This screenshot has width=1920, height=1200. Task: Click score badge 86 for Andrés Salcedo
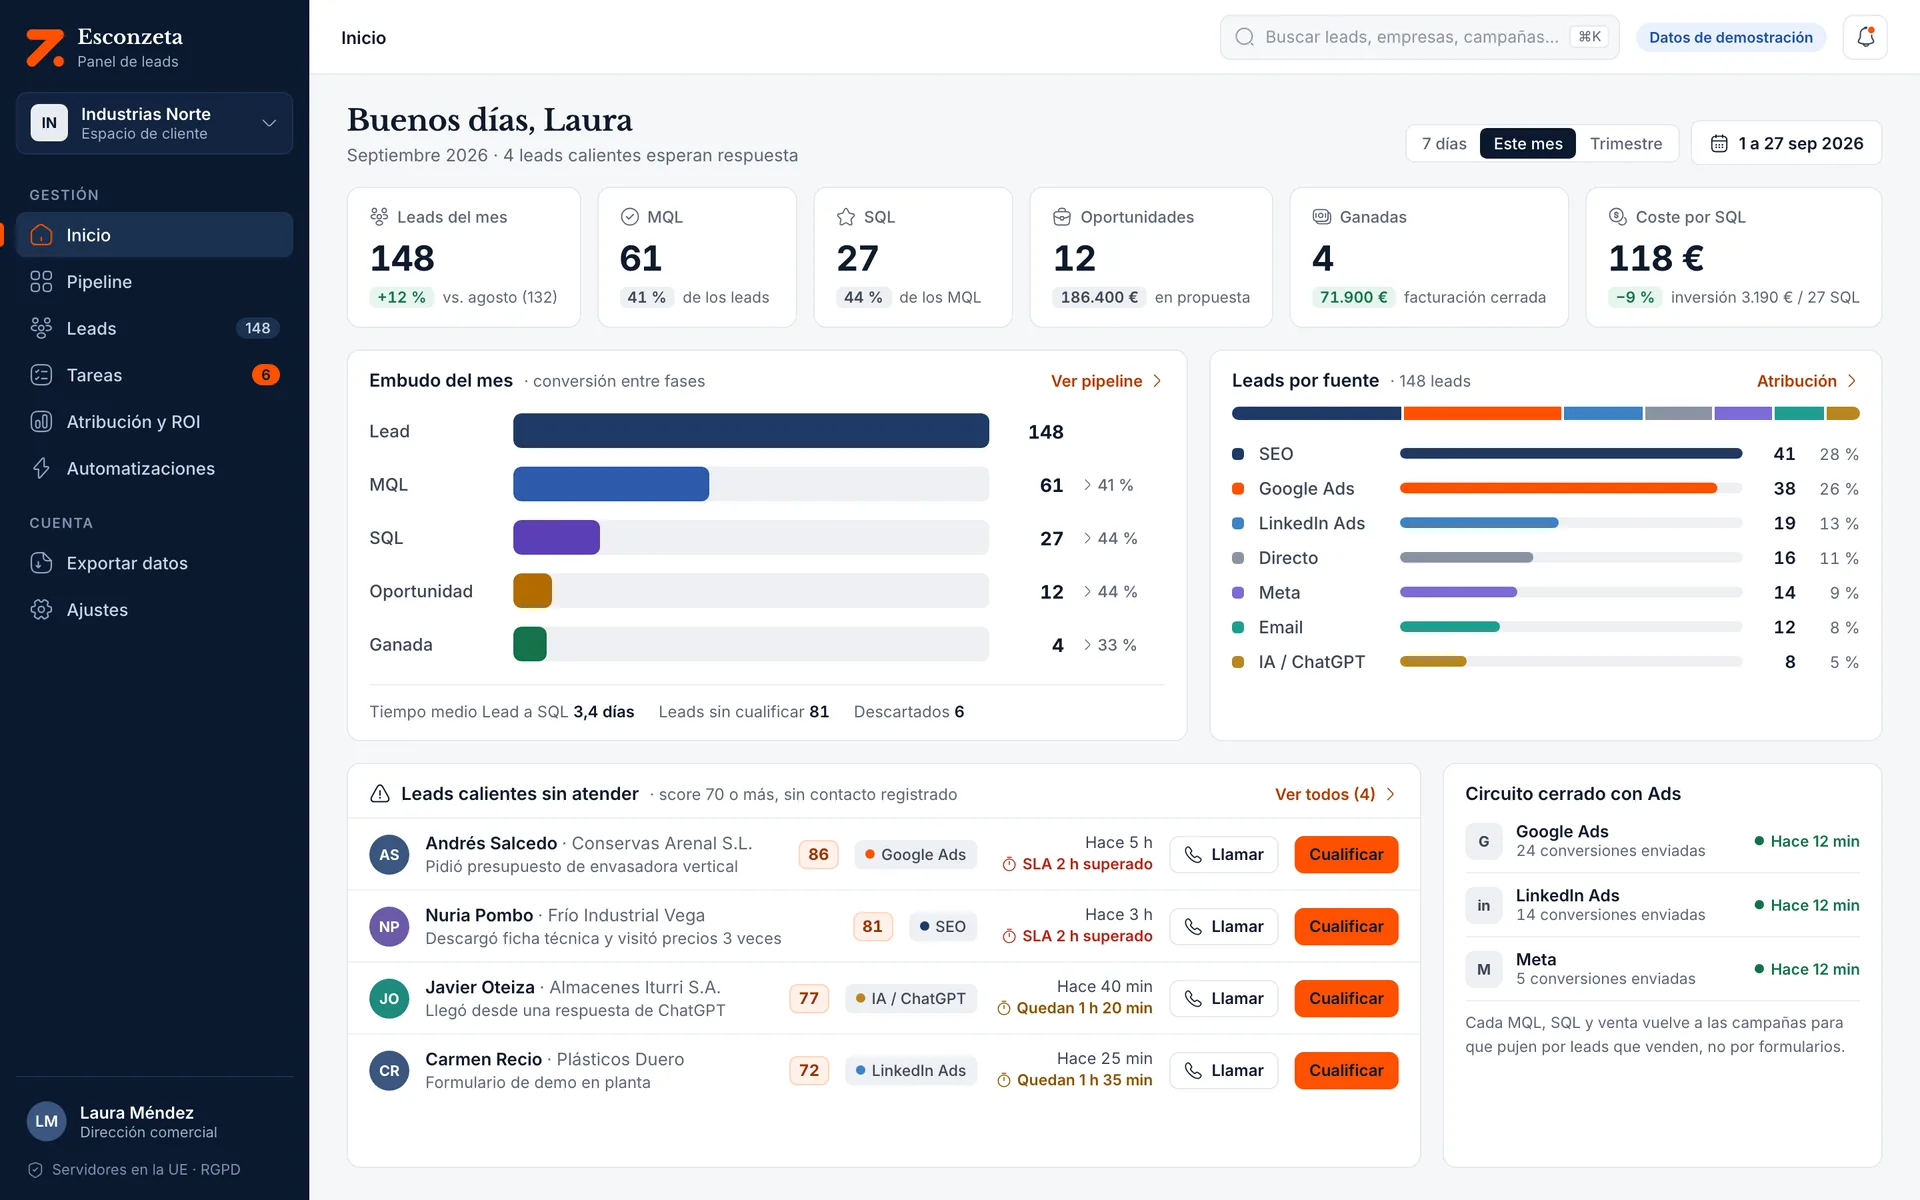(818, 855)
